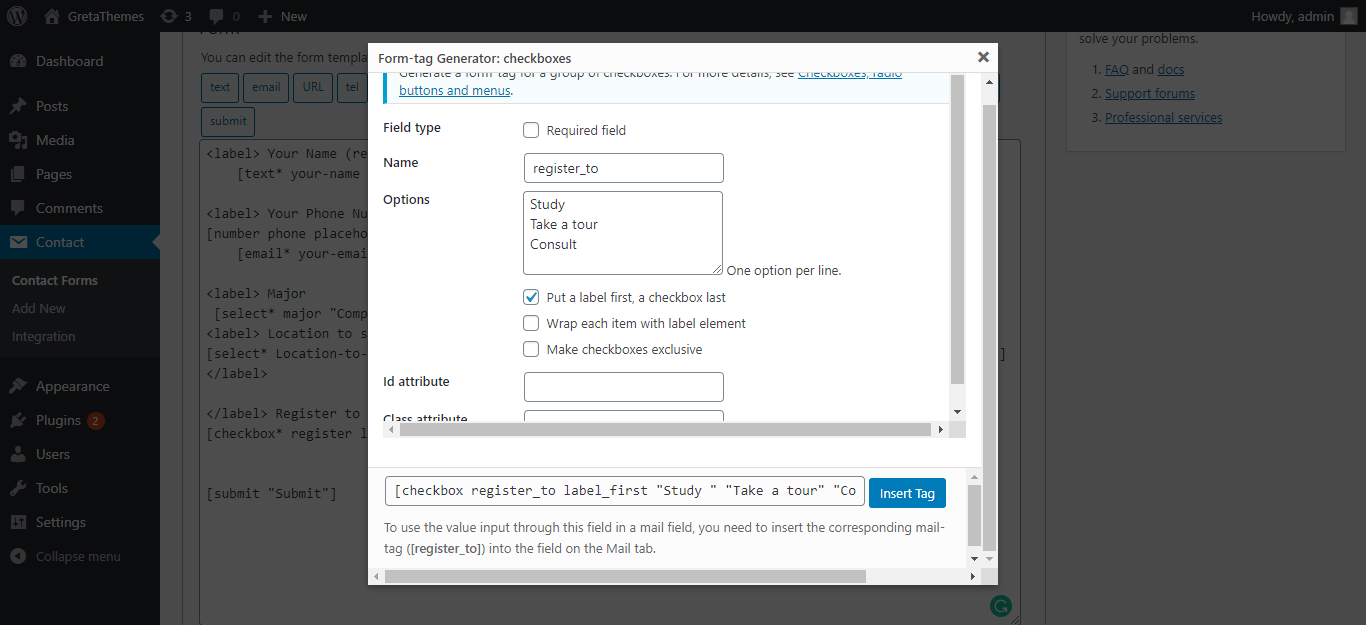Uncheck Put a label first, a checkbox last

pyautogui.click(x=531, y=297)
